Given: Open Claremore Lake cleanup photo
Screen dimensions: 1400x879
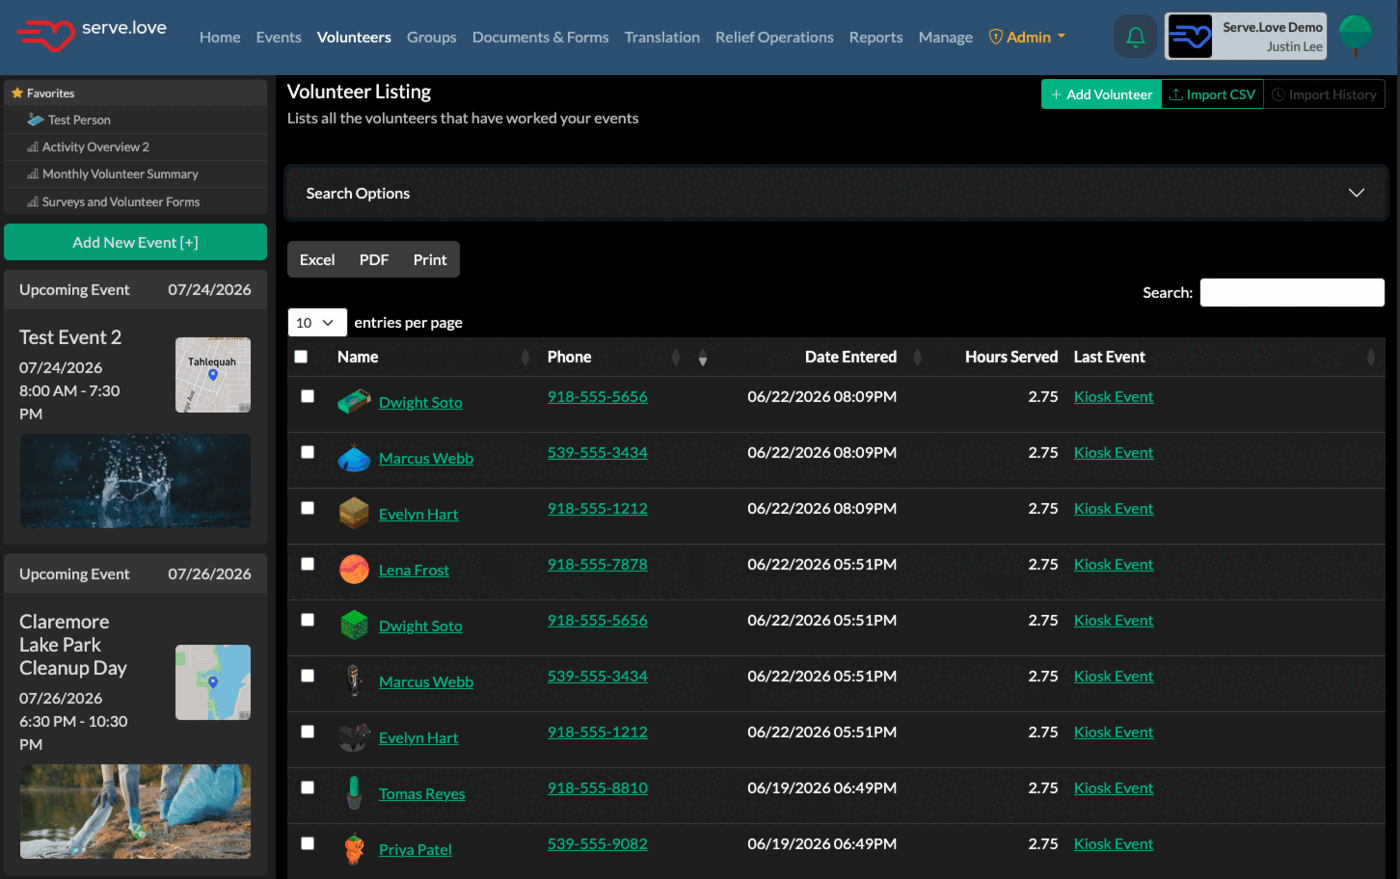Looking at the screenshot, I should (x=135, y=811).
